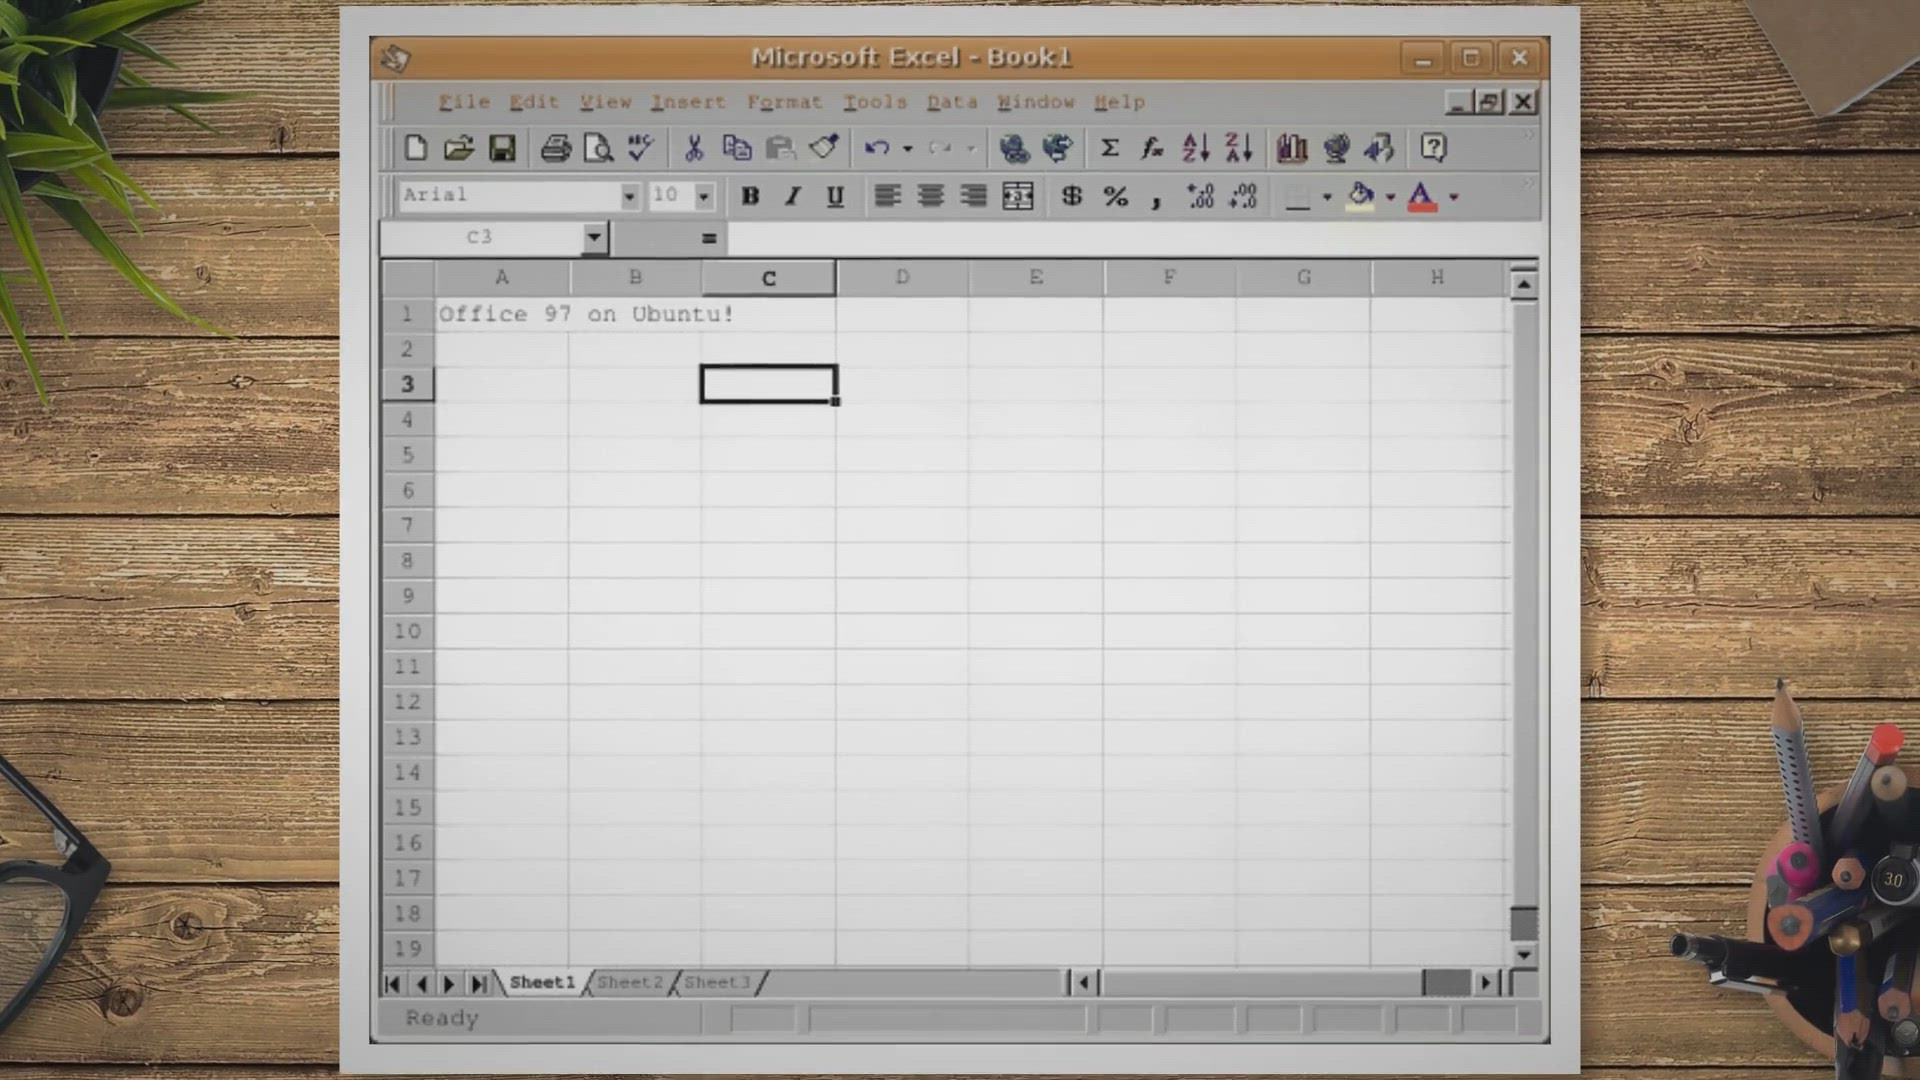Image resolution: width=1920 pixels, height=1080 pixels.
Task: Toggle Bold formatting
Action: (750, 196)
